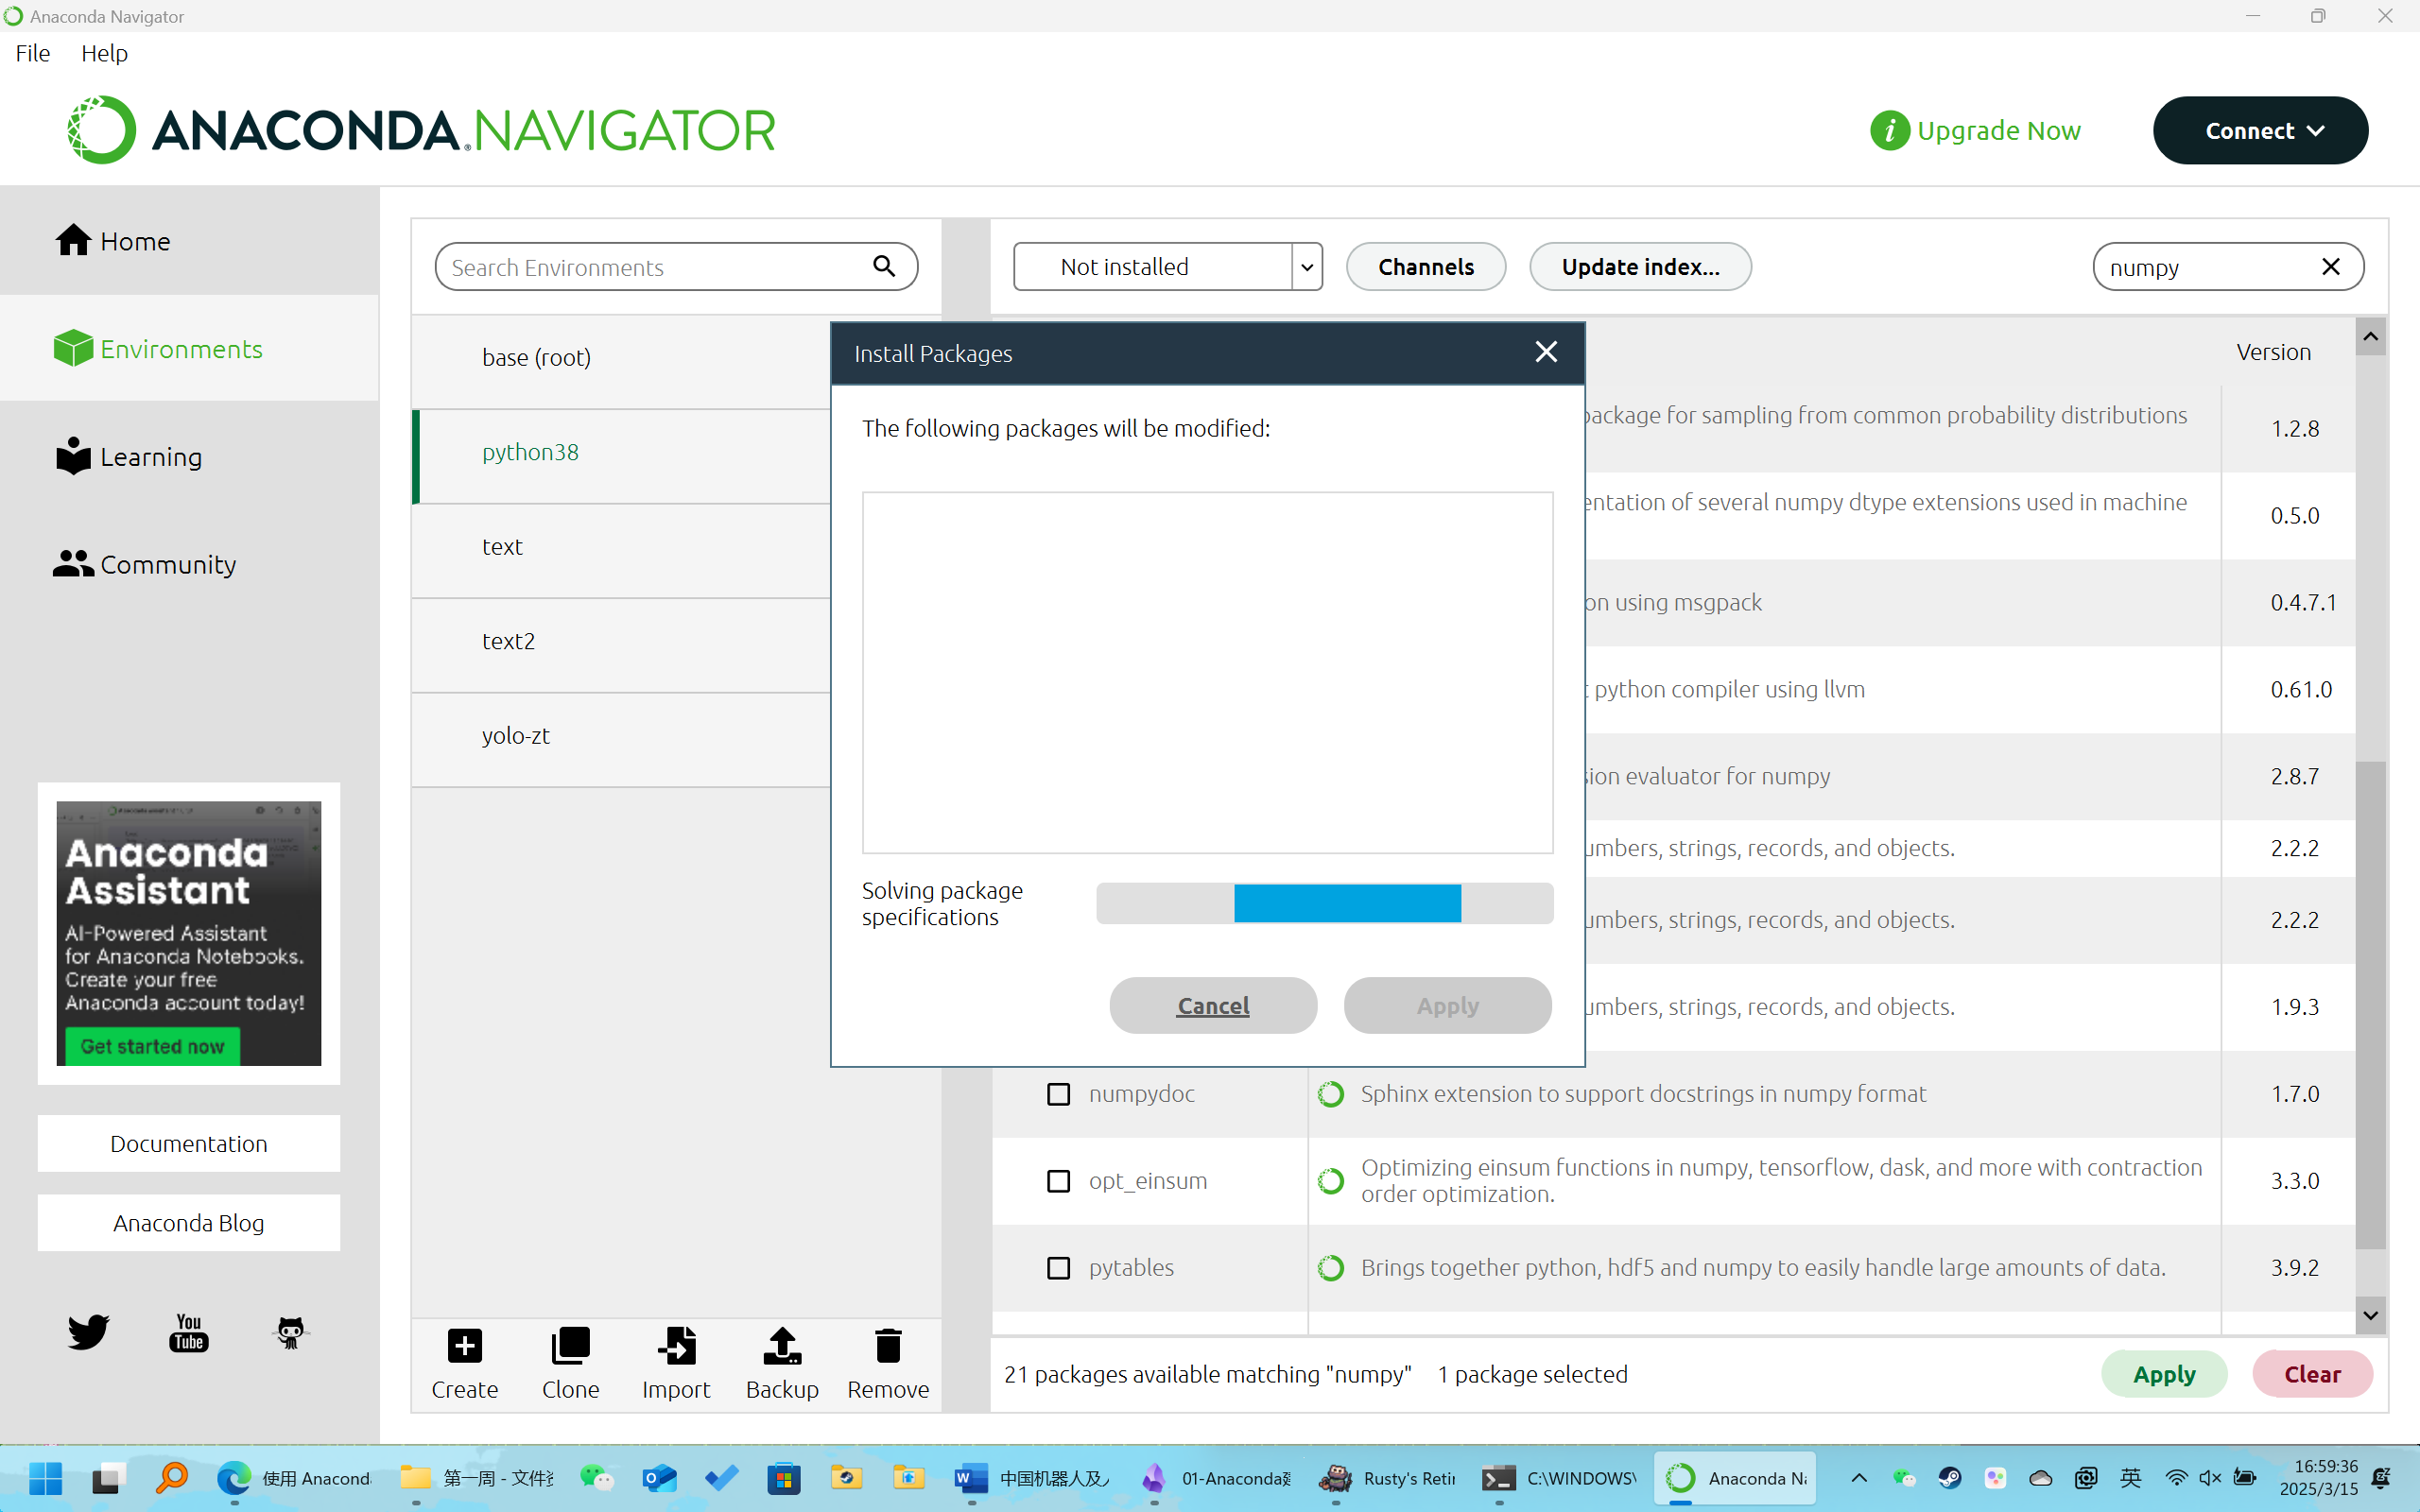Click the taskbar date and time
The height and width of the screenshot is (1512, 2420).
2319,1478
